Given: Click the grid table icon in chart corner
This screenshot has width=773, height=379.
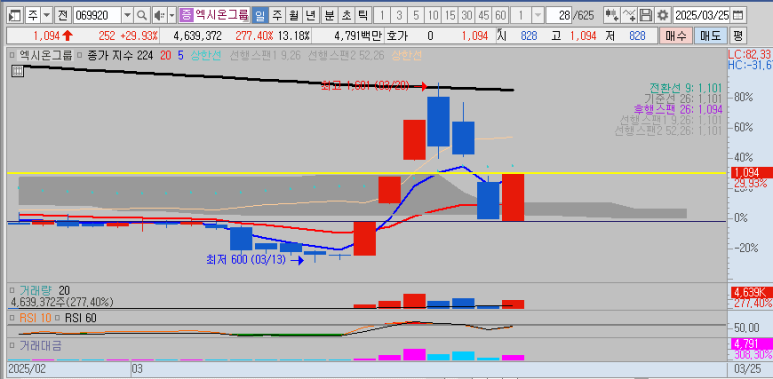Looking at the screenshot, I should (17, 71).
